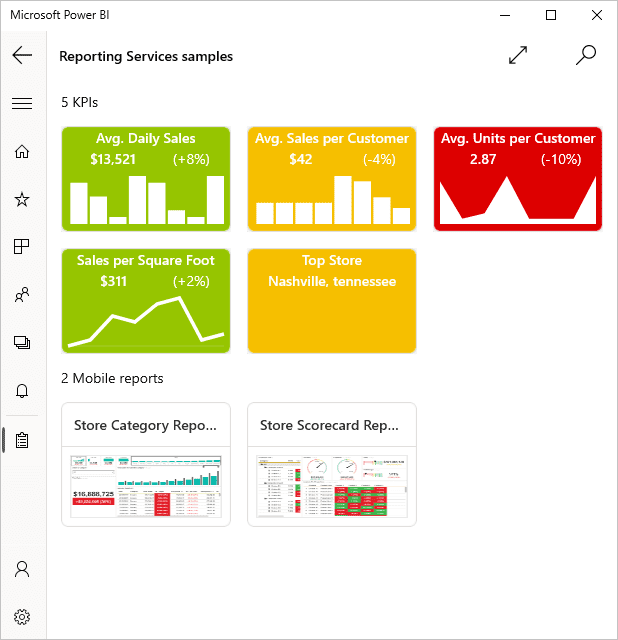Screen dimensions: 618x640
Task: Open Store Scorecard Report thumbnail
Action: point(332,465)
